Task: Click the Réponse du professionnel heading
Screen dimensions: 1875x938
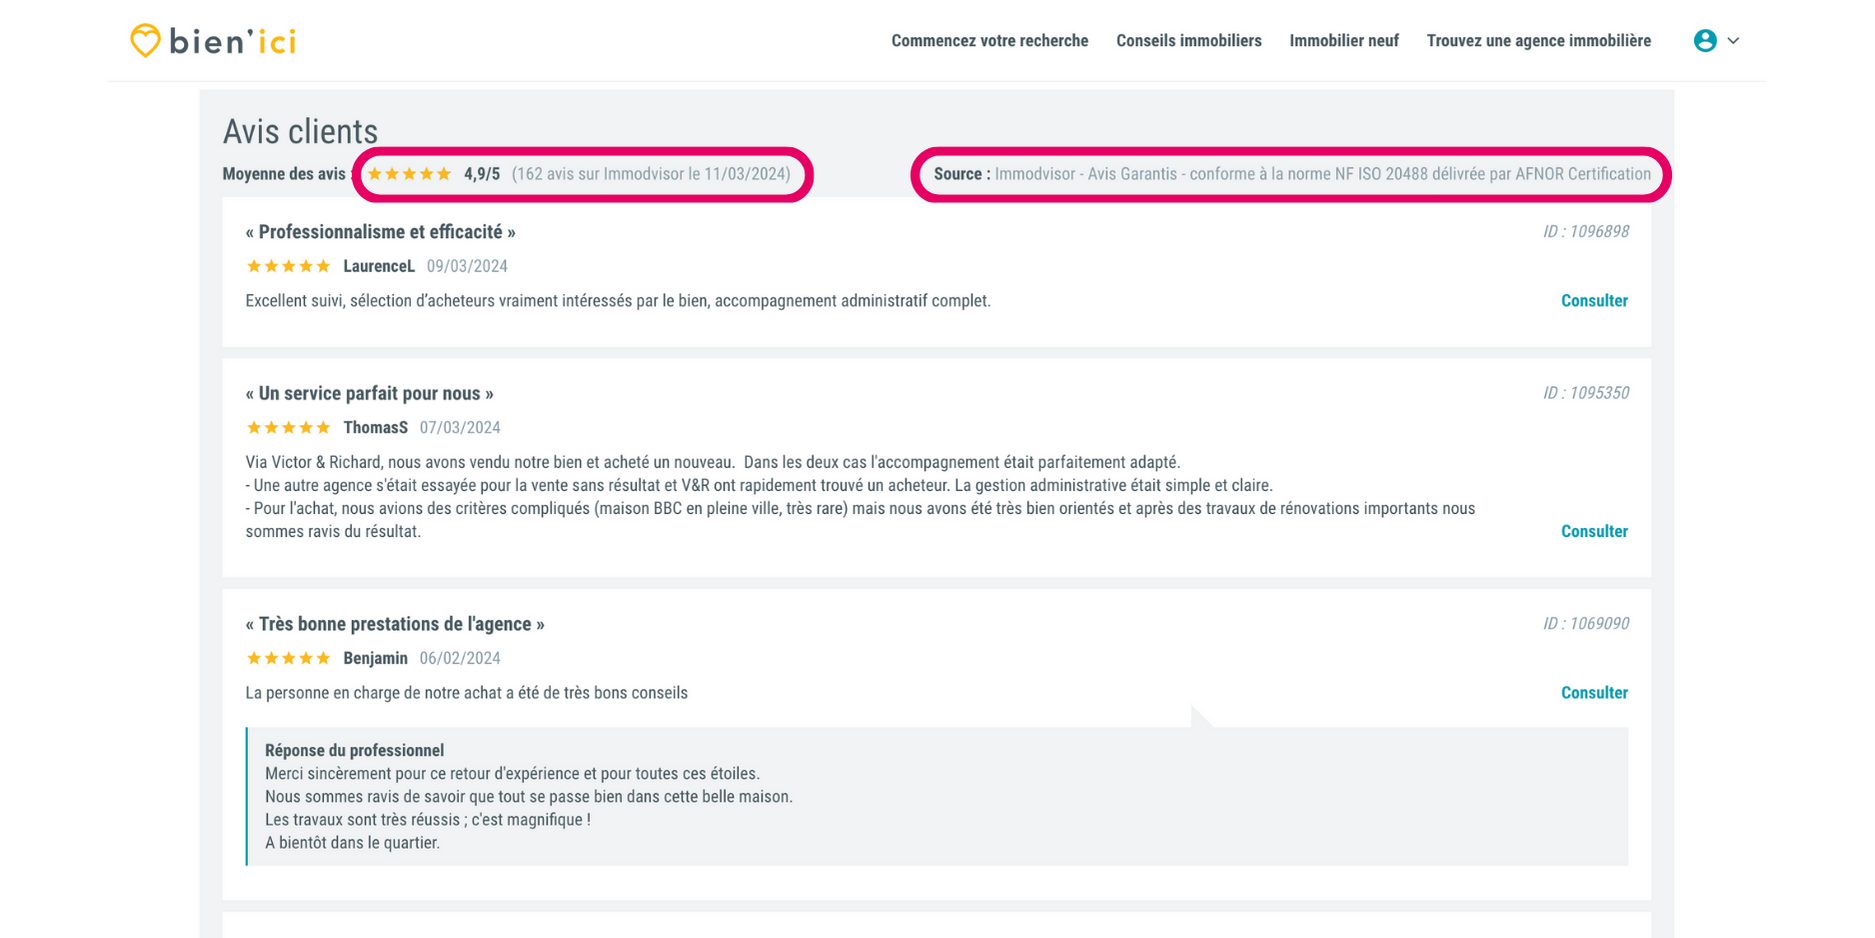Action: tap(354, 751)
